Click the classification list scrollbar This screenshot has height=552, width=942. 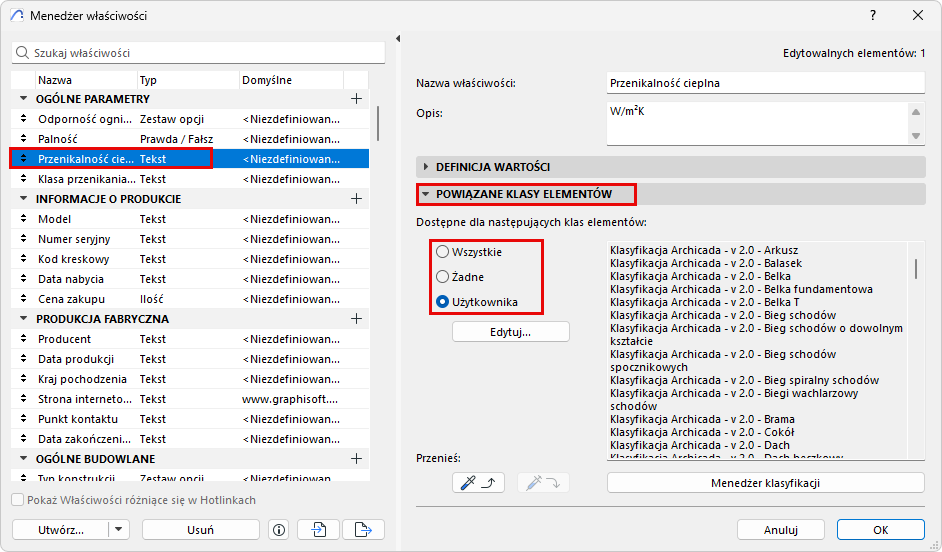tap(916, 268)
